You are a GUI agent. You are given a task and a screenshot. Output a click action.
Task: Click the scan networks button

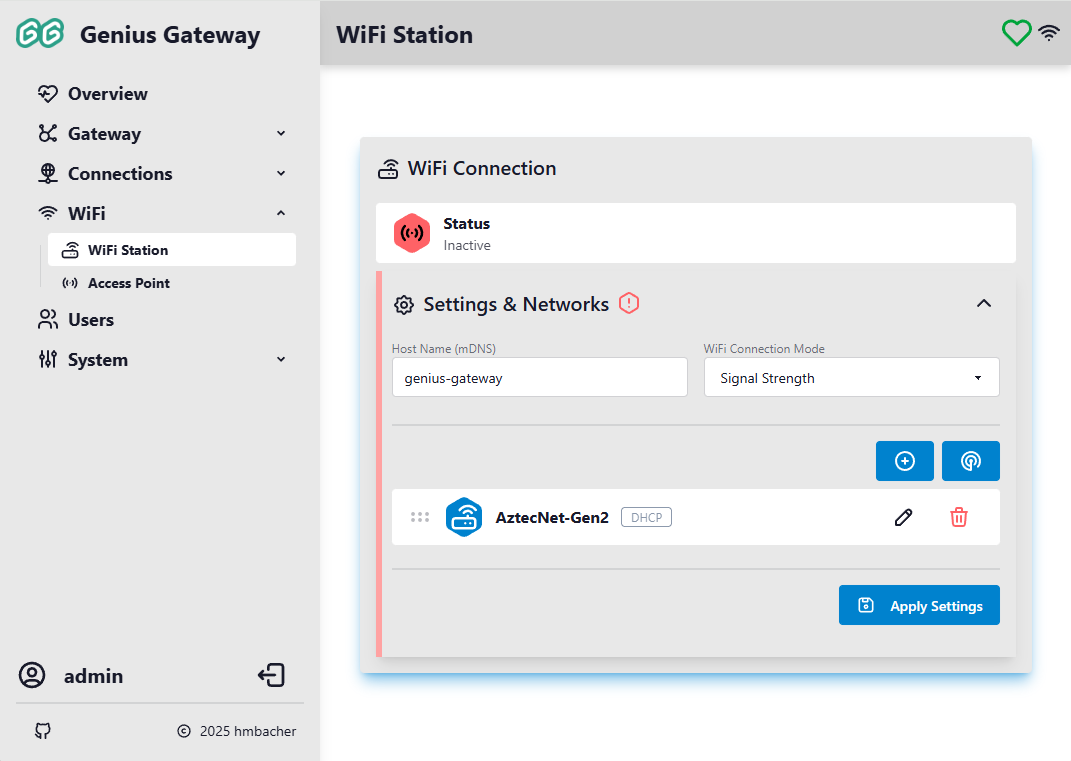point(970,461)
